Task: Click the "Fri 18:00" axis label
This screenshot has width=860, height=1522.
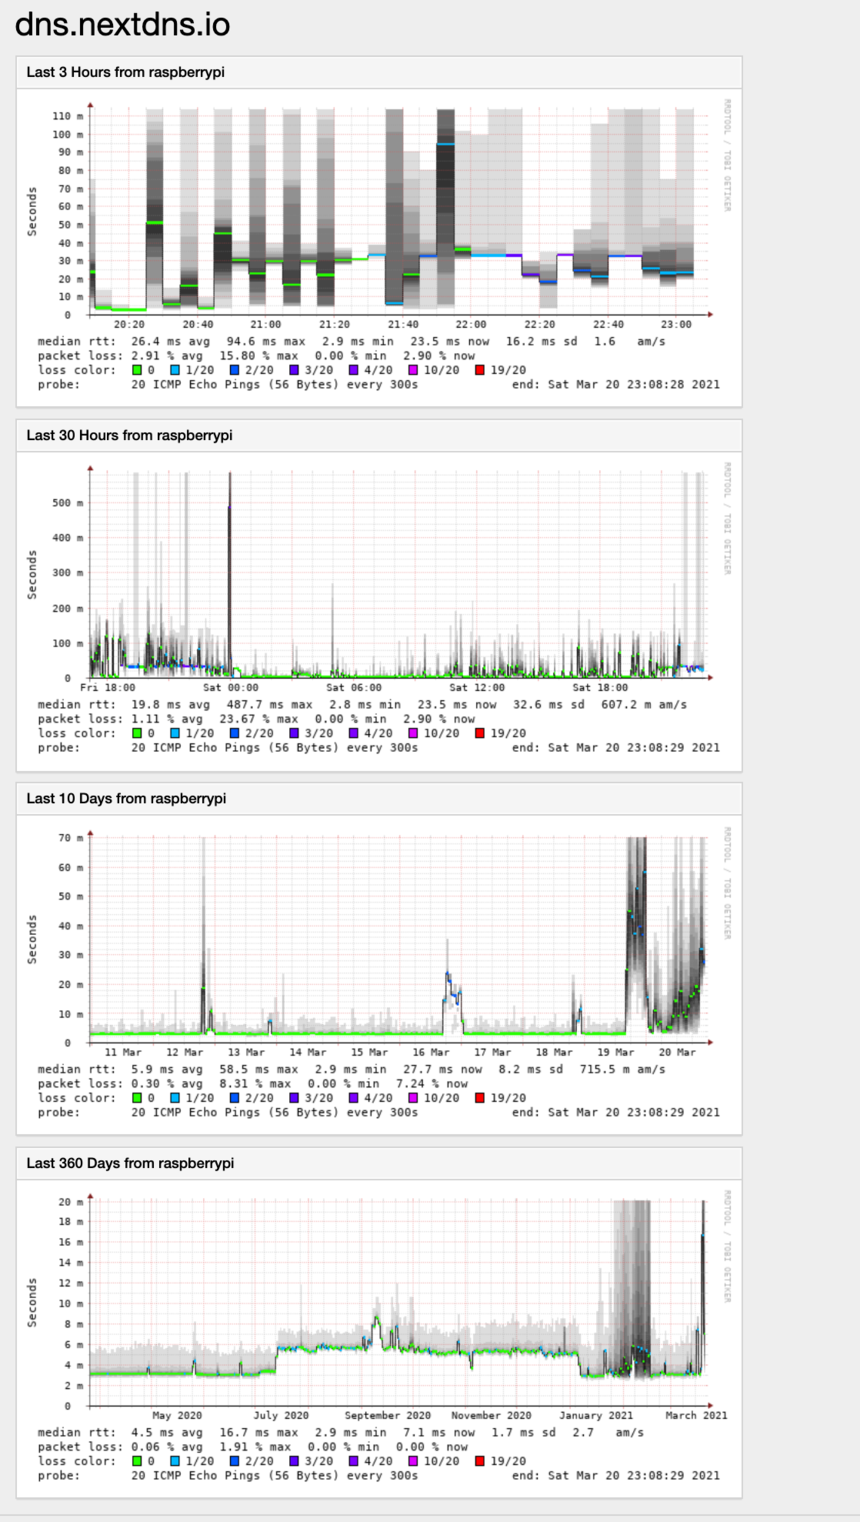Action: tap(107, 687)
